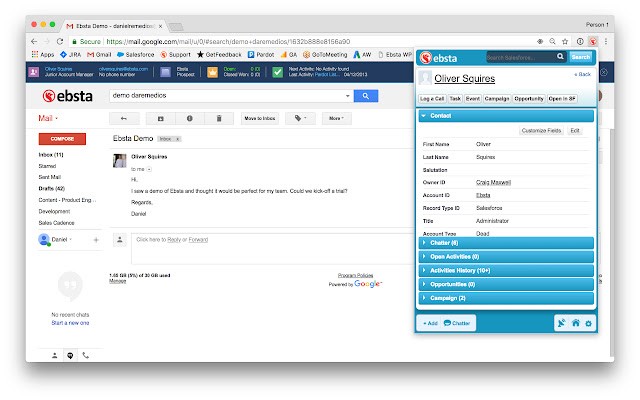This screenshot has height=400, width=640.
Task: Open the Ebsta panel home icon
Action: click(576, 323)
